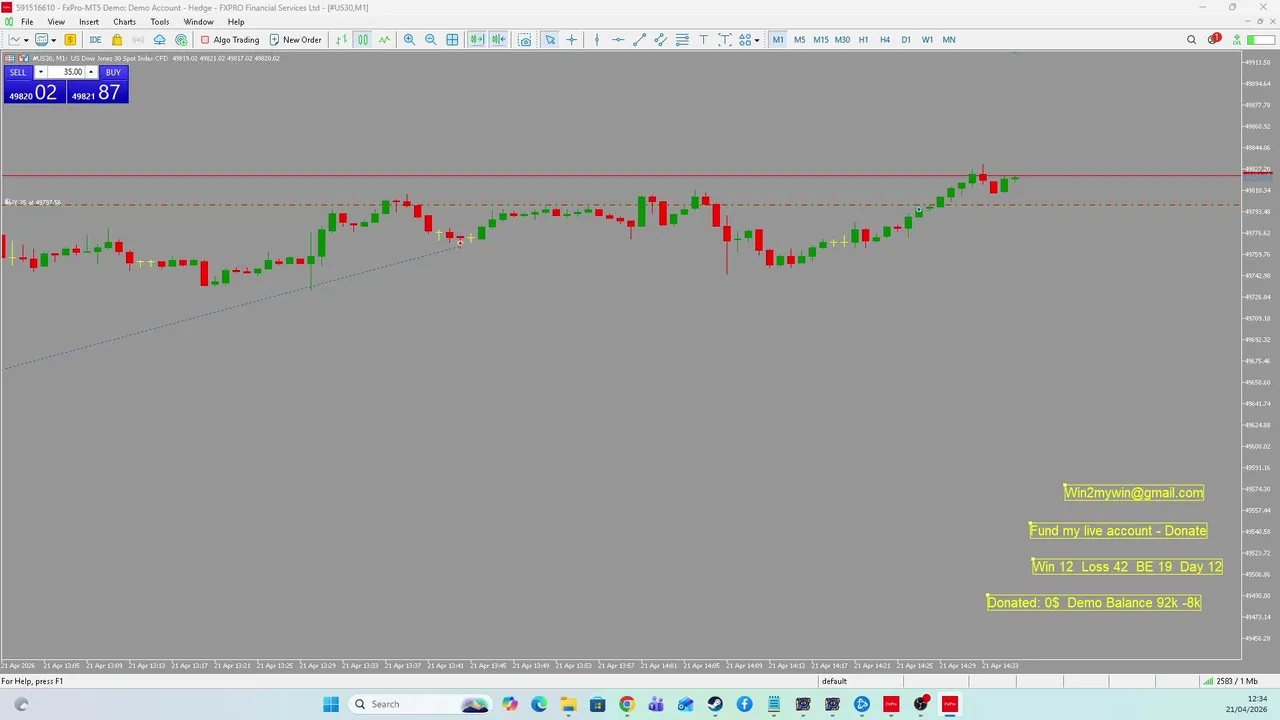Switch to the M30 timeframe
The image size is (1280, 720).
[842, 40]
